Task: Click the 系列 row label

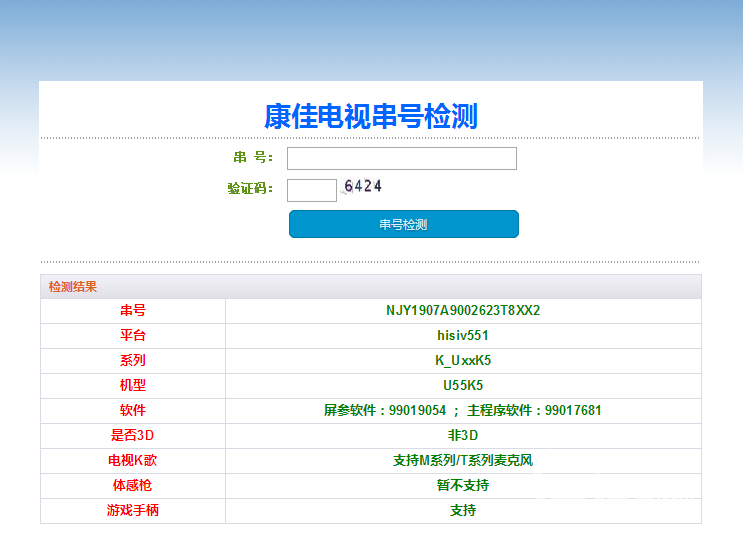Action: pyautogui.click(x=133, y=361)
